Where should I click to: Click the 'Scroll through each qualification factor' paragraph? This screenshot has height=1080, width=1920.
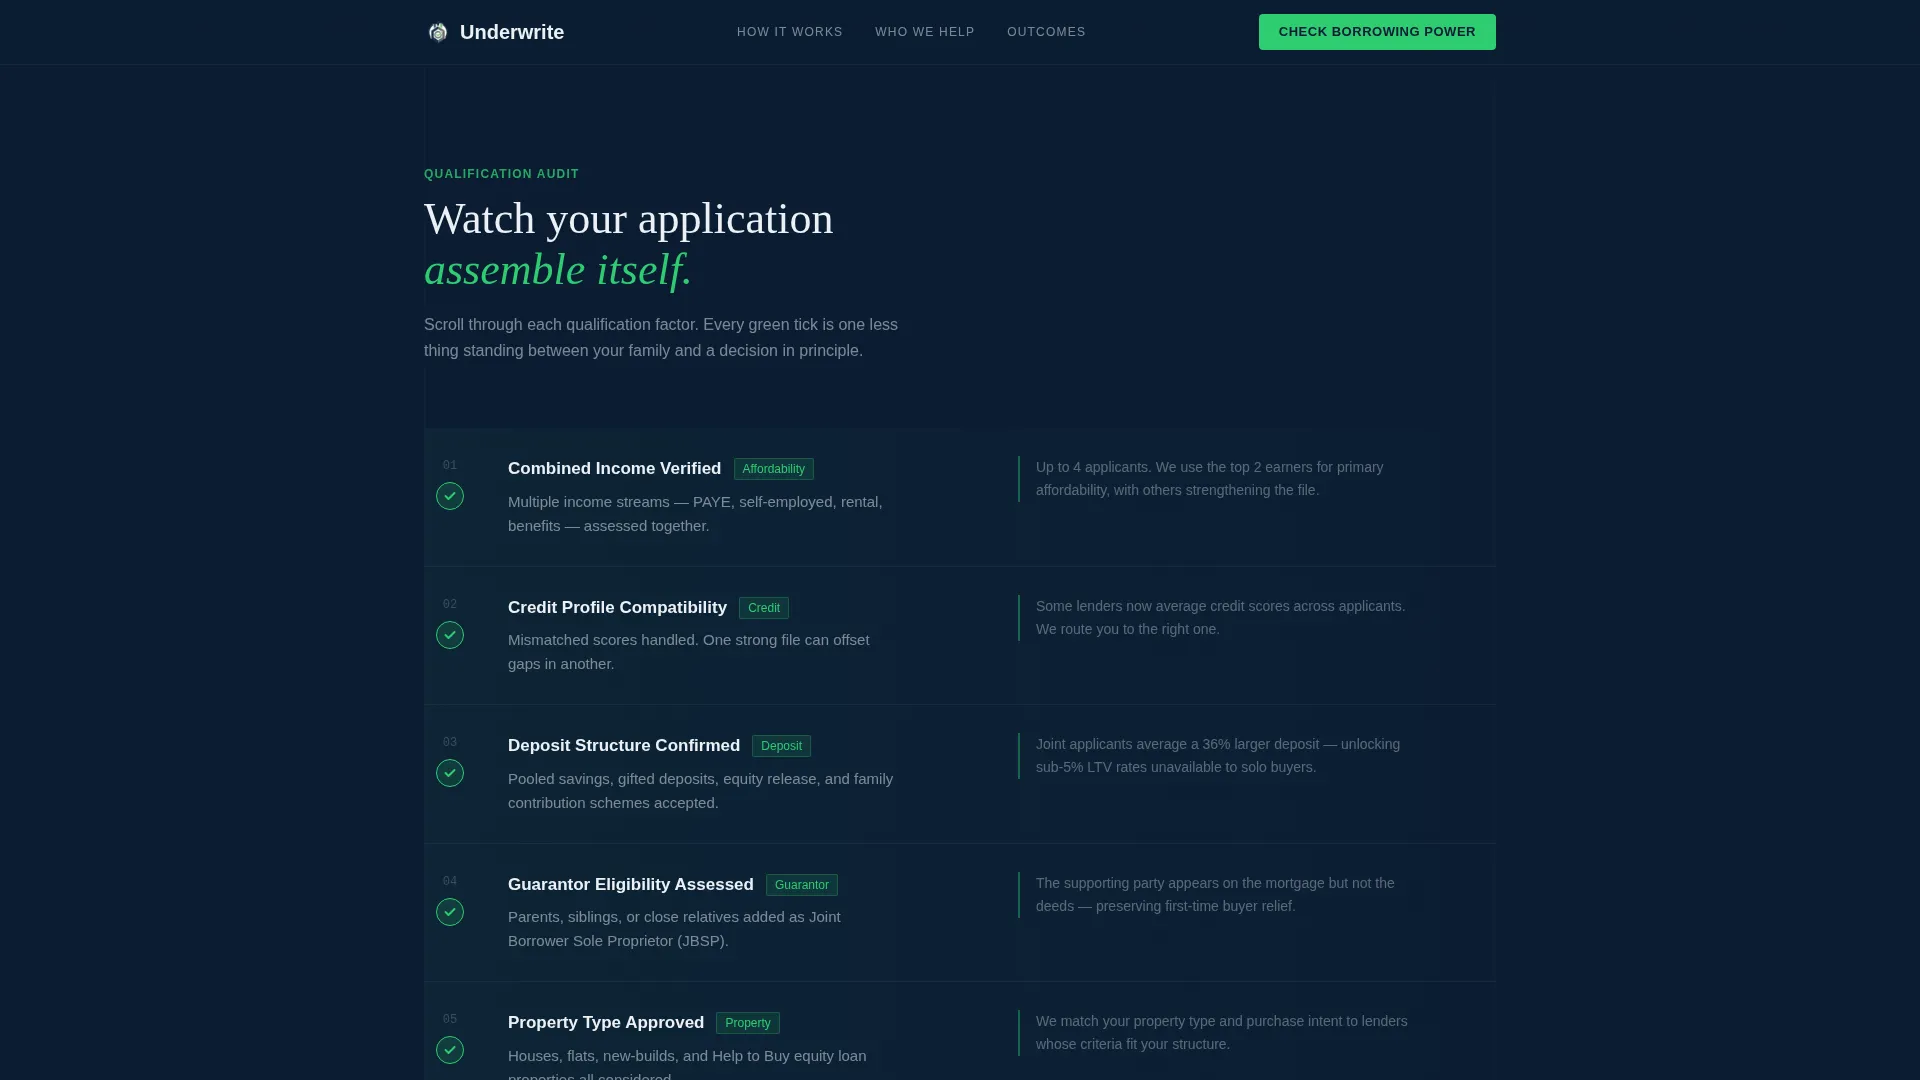pos(661,338)
